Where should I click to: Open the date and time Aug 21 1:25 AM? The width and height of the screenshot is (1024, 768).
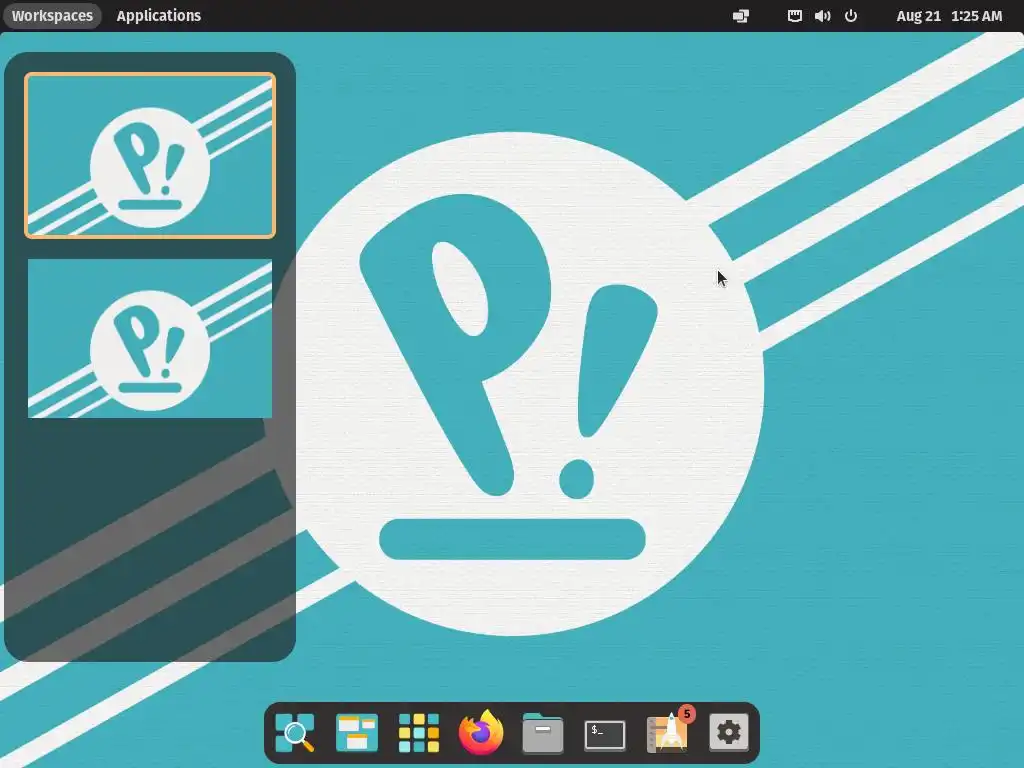(949, 16)
